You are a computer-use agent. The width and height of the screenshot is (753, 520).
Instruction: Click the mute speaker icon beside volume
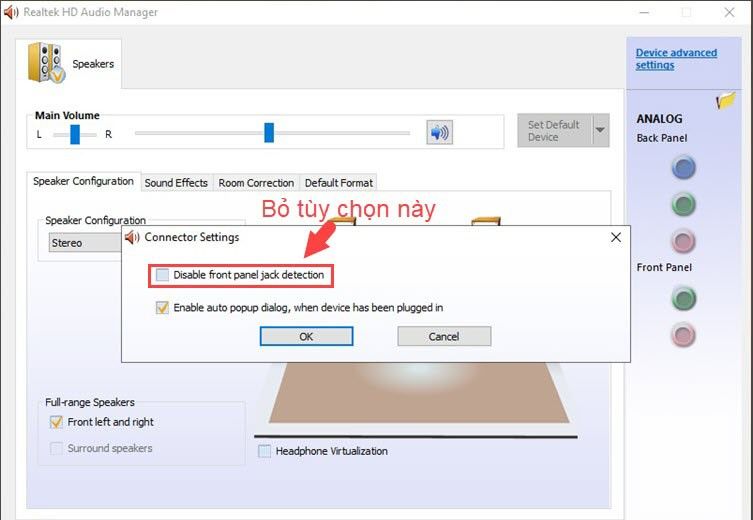coord(439,132)
